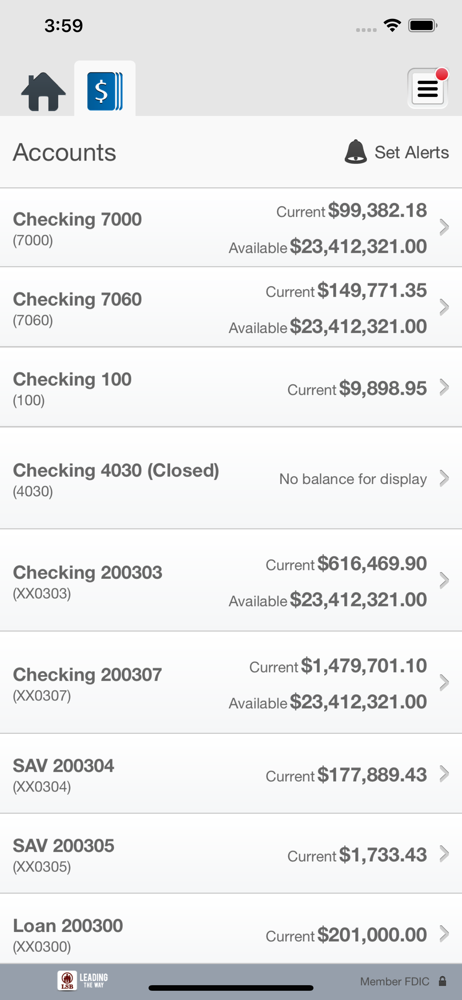Expand Checking 7000 chevron arrow
Image resolution: width=462 pixels, height=1000 pixels.
[444, 227]
